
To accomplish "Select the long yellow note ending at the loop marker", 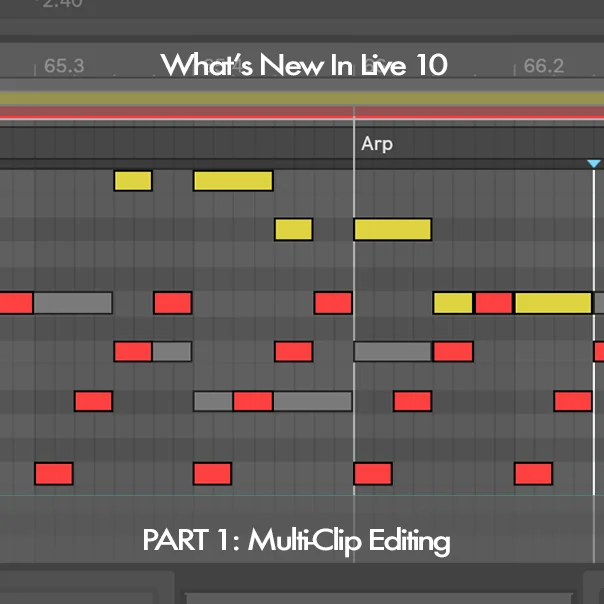I will click(553, 303).
